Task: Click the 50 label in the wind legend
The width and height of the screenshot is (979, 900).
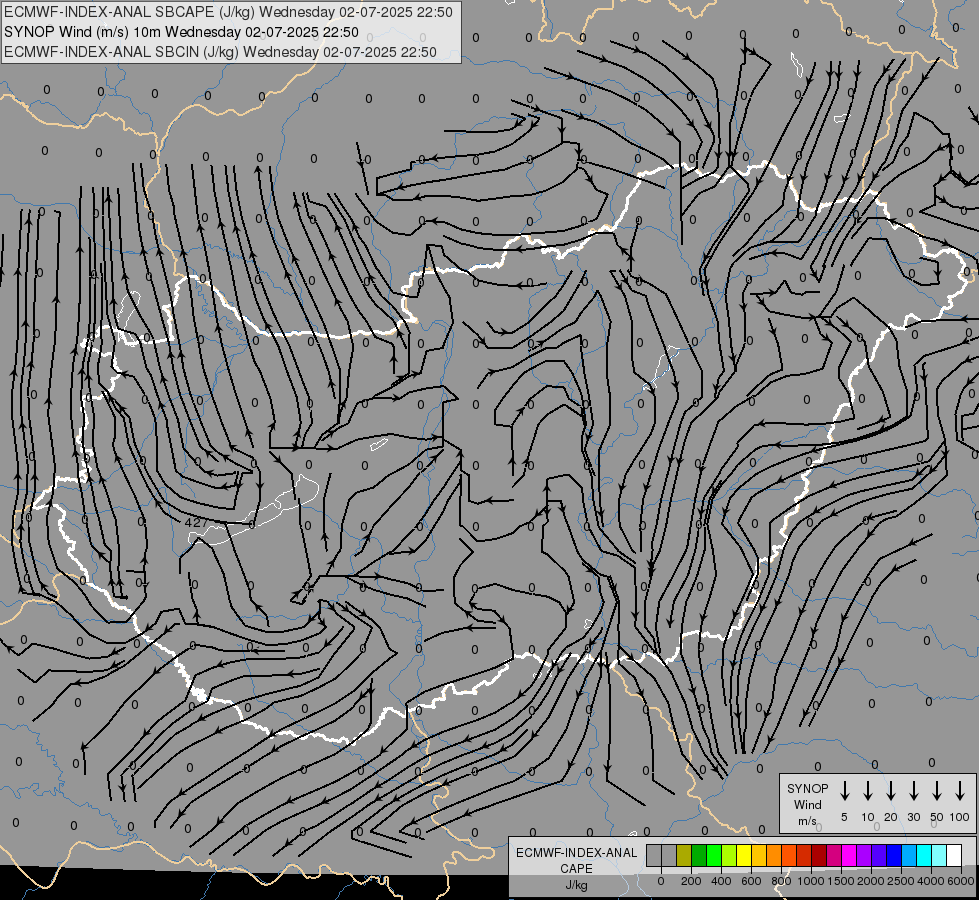Action: point(937,817)
